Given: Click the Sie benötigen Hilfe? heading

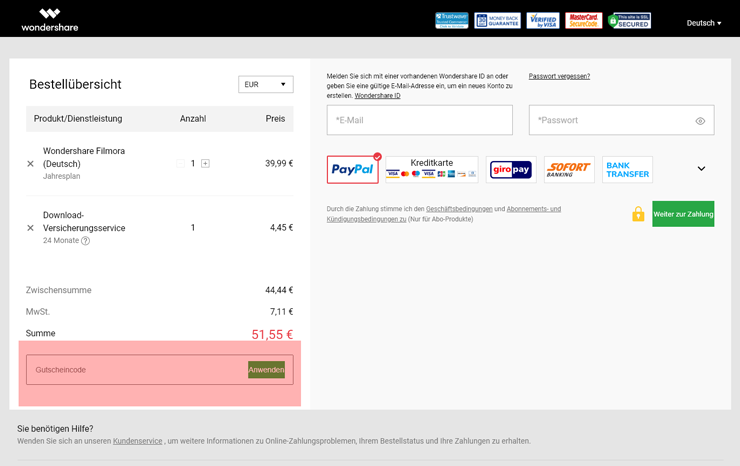Looking at the screenshot, I should point(55,429).
